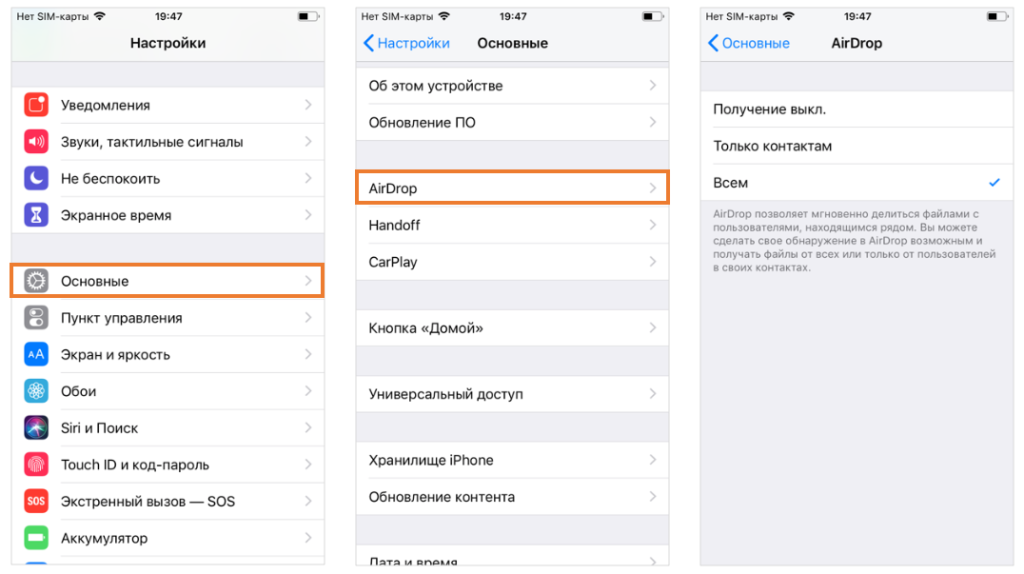
Task: Tap the Touch ID fingerprint icon
Action: (x=36, y=464)
